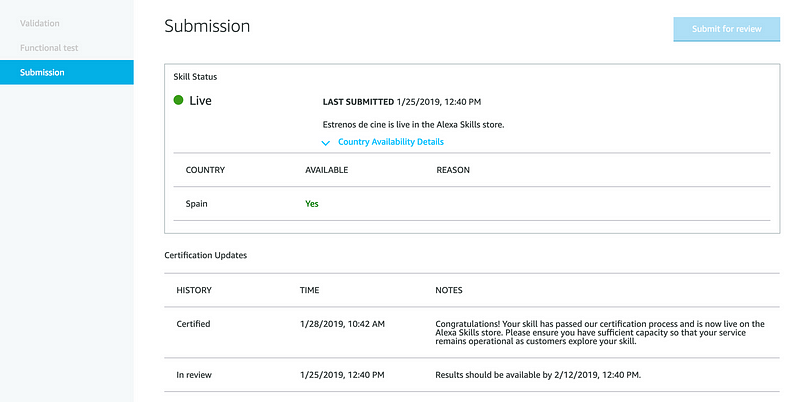
Task: Select the Spain country row
Action: click(198, 203)
